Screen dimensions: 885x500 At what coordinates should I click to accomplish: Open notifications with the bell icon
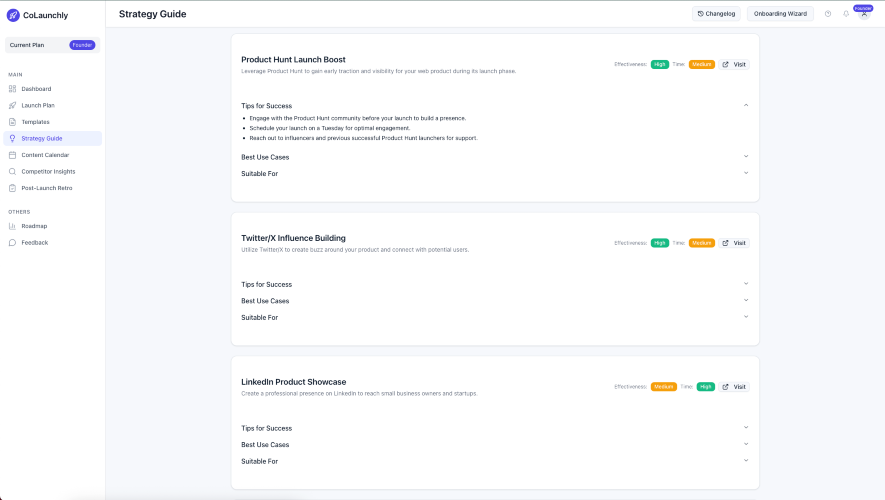tap(846, 14)
